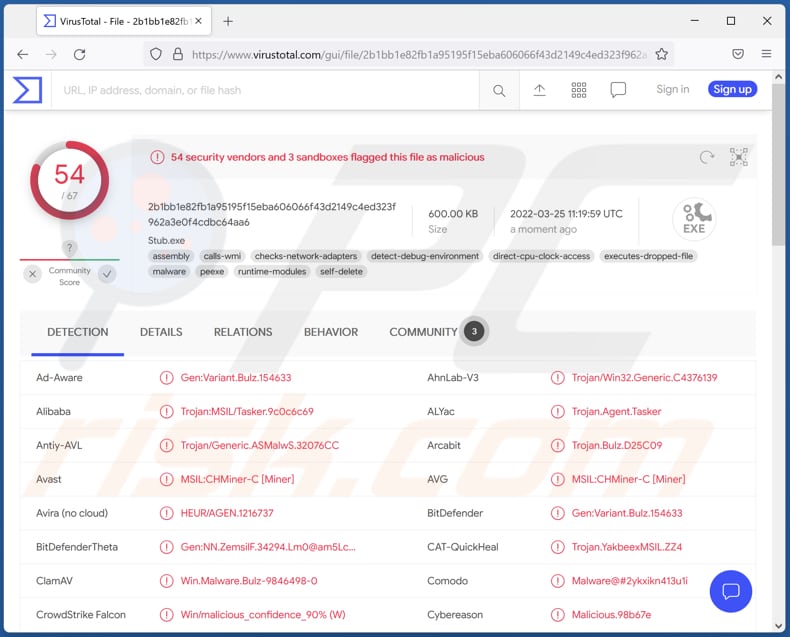The image size is (790, 637).
Task: Click the self-delete tag
Action: pos(341,272)
